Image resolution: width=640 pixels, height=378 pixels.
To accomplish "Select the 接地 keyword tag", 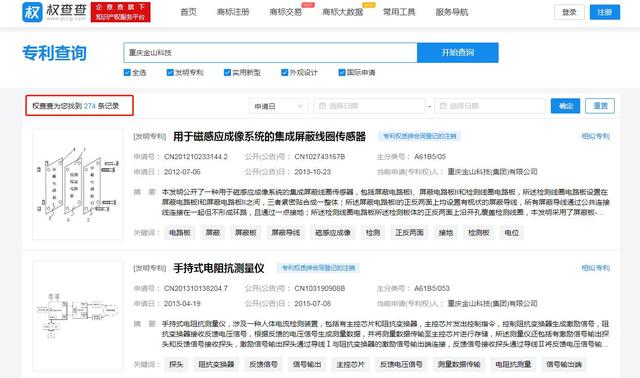I will [x=446, y=233].
